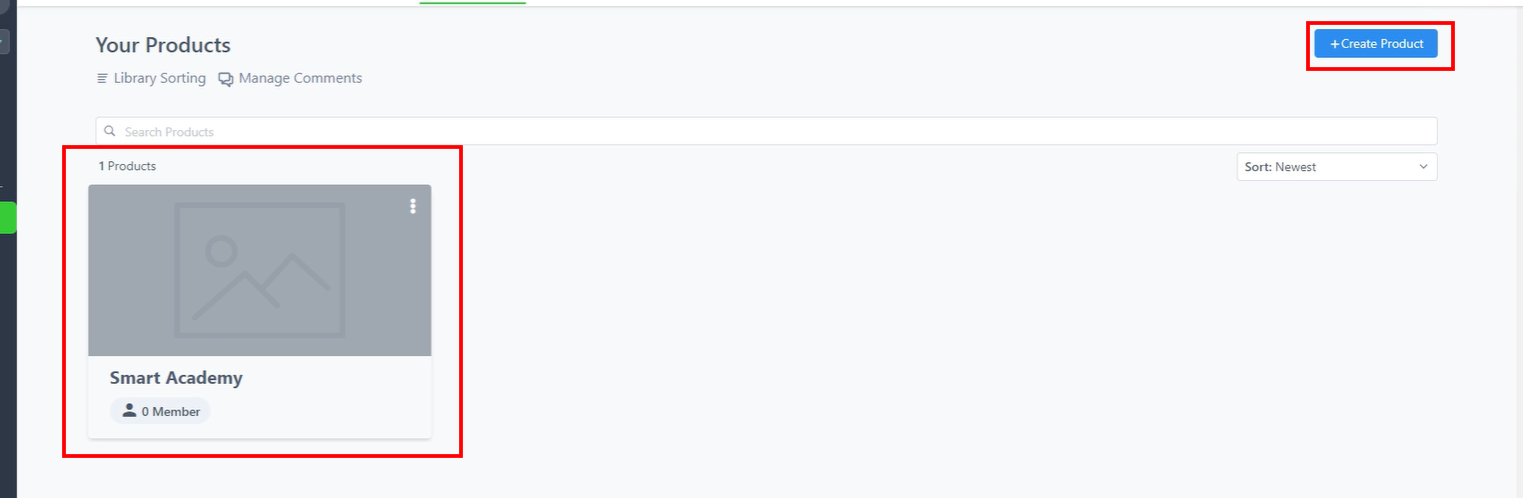
Task: Open the Smart Academy product title
Action: coord(176,378)
